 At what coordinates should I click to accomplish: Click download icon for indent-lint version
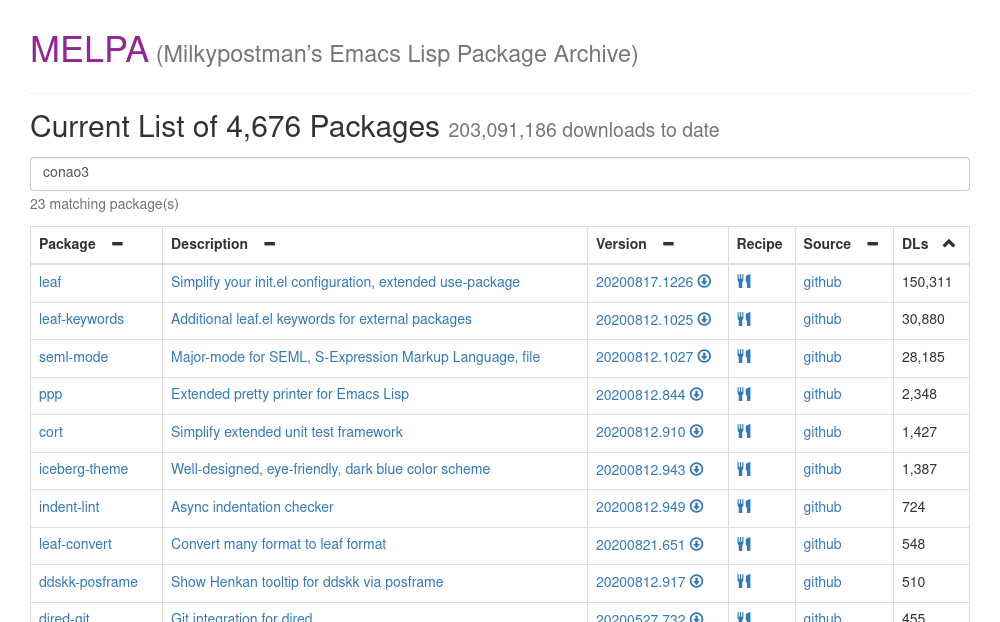(696, 507)
